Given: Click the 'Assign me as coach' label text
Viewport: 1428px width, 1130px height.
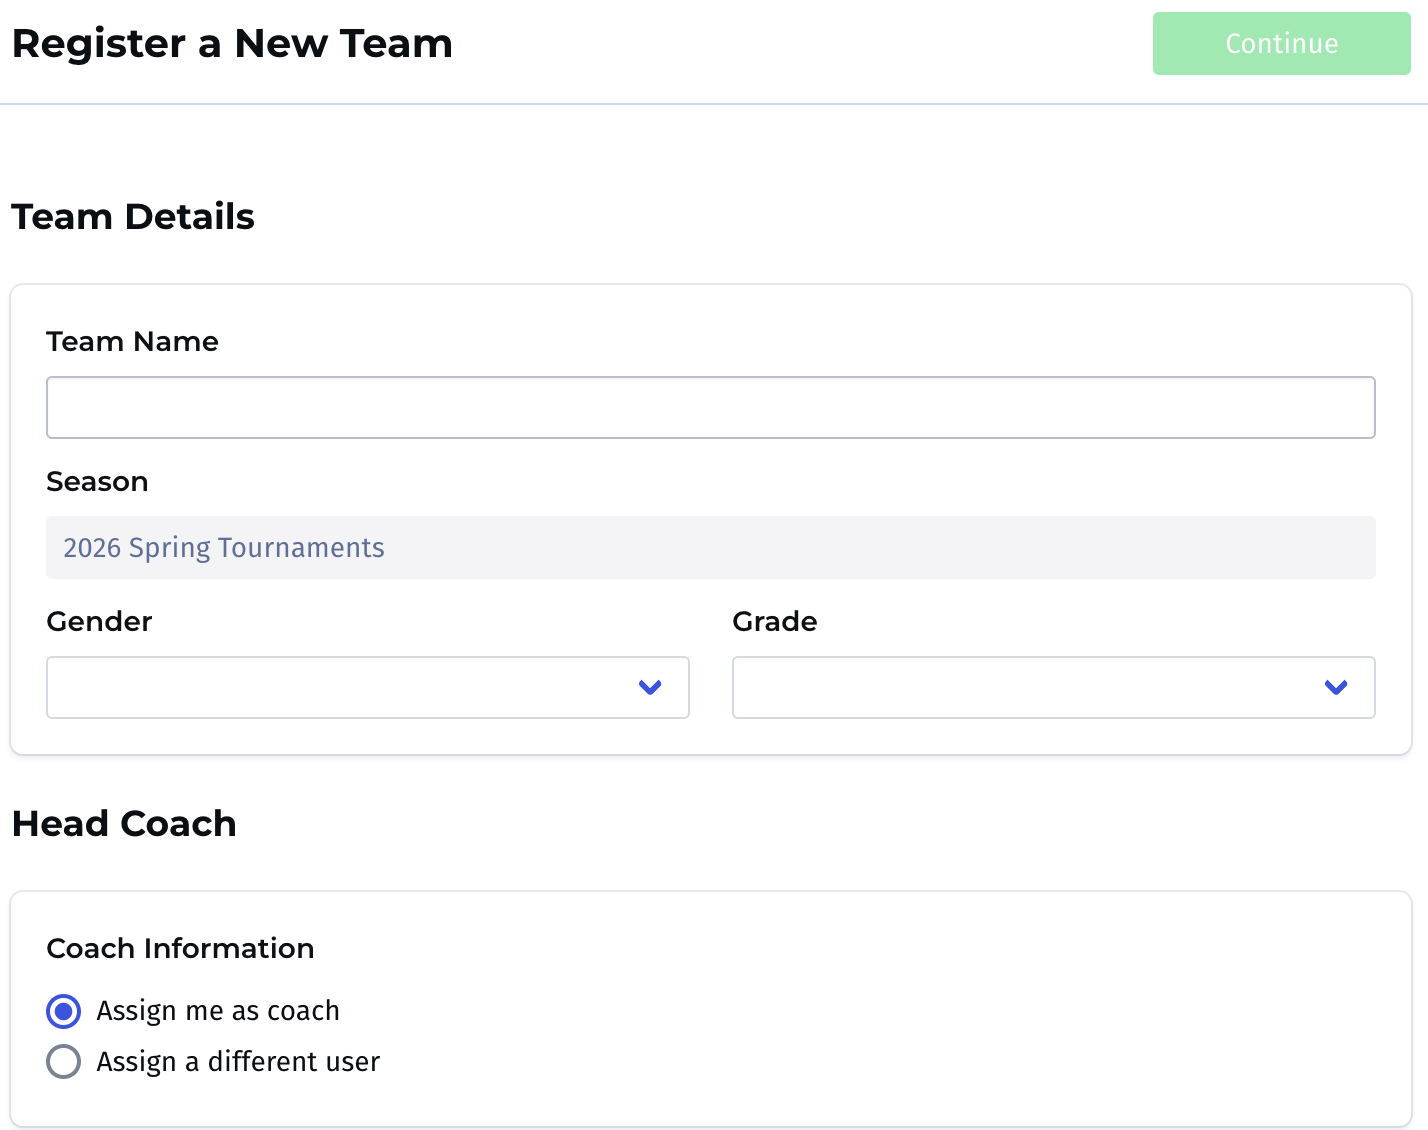Looking at the screenshot, I should (x=218, y=1011).
